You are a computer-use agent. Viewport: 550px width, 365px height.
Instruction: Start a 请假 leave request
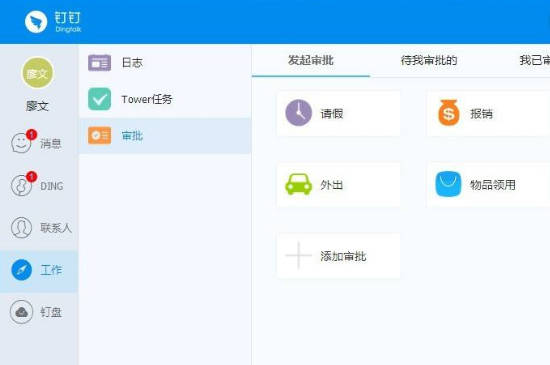[338, 113]
